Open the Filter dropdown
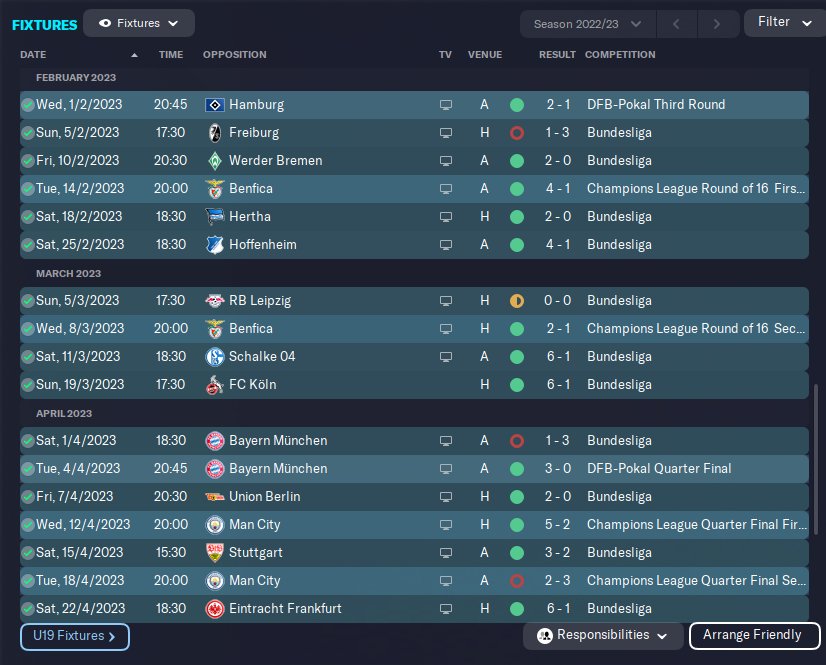Screen dimensions: 826x665 click(x=784, y=23)
